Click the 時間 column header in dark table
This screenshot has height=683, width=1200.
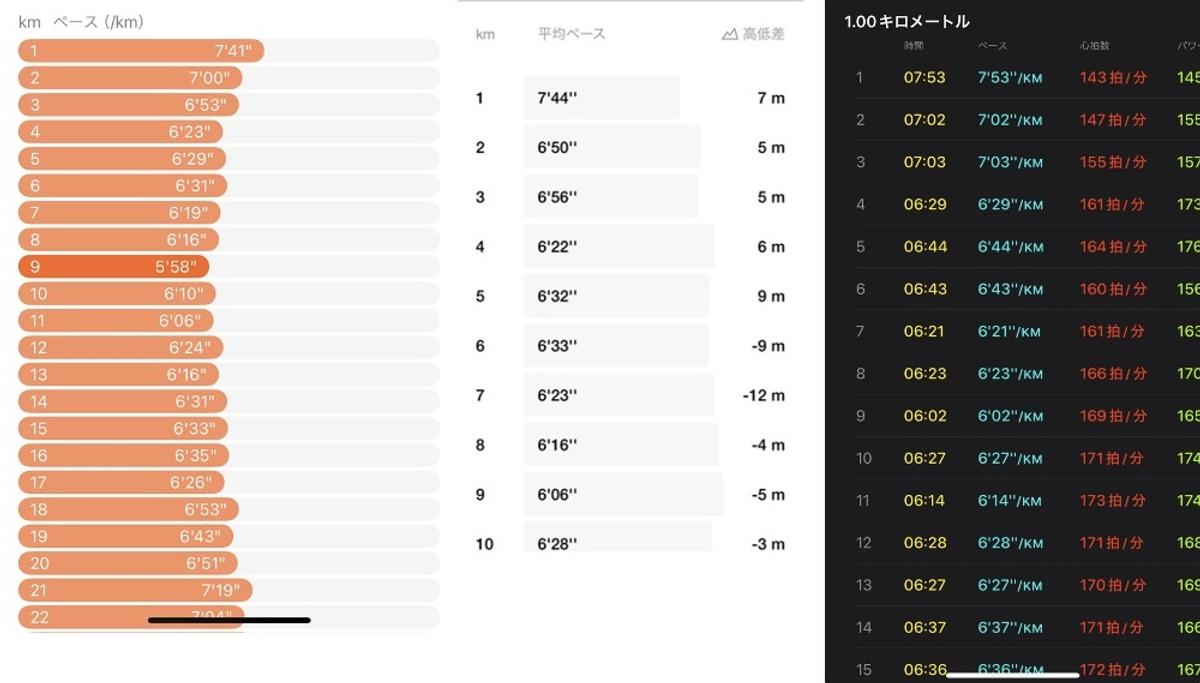(x=914, y=46)
